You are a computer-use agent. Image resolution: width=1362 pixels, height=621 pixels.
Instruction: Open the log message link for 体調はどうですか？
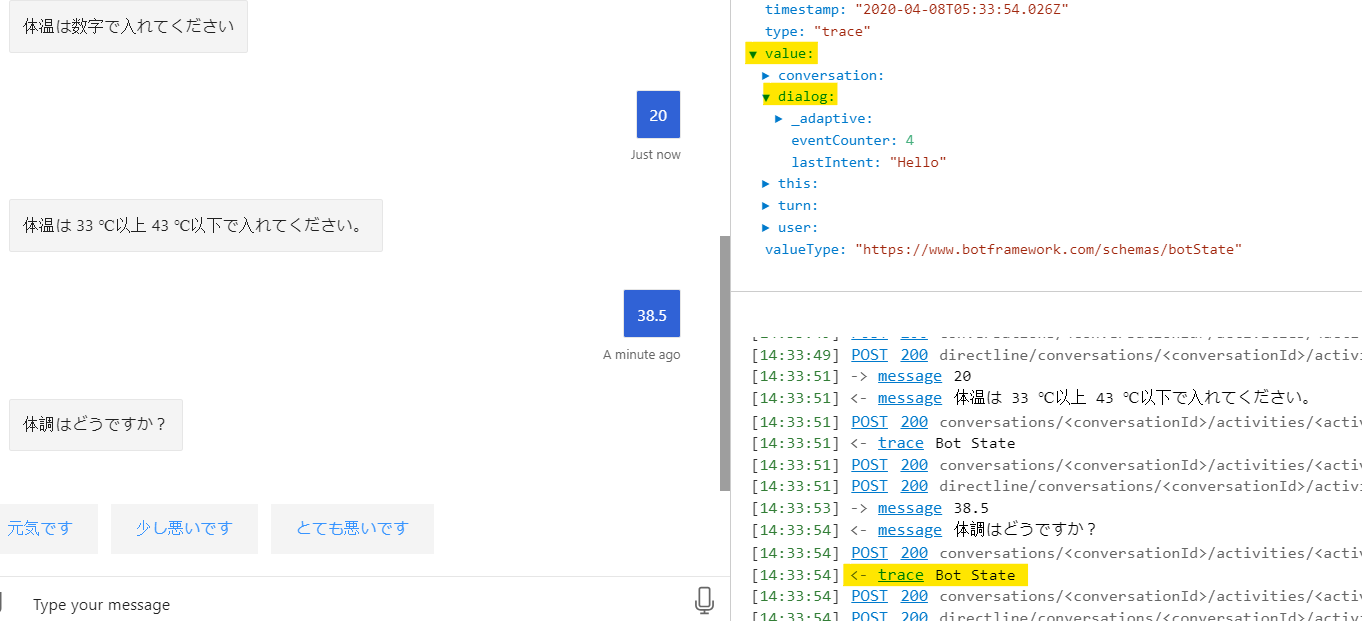(x=910, y=530)
